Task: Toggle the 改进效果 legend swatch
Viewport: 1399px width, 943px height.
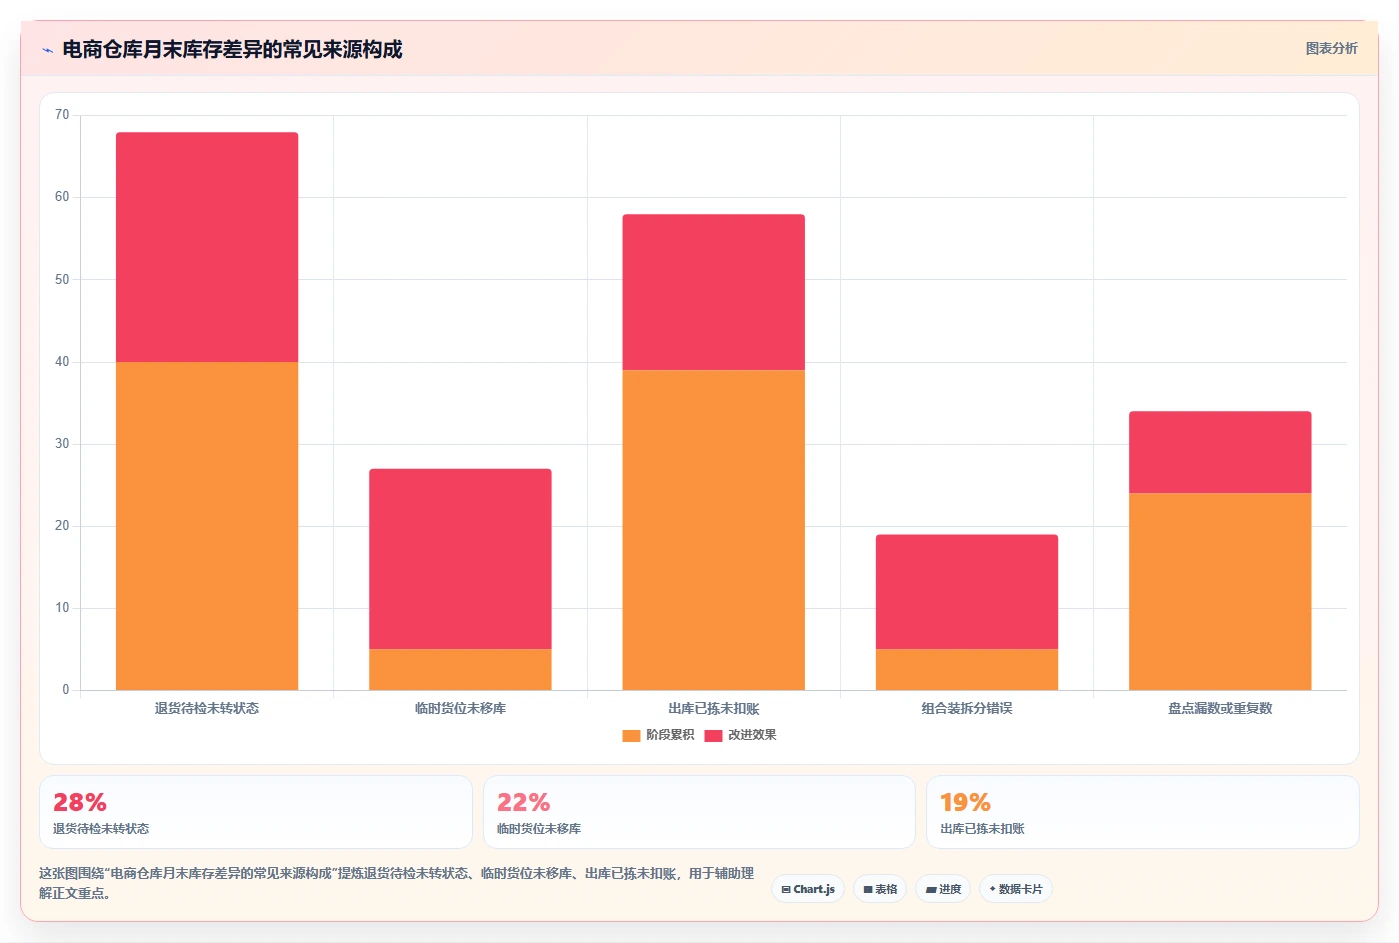Action: 713,735
